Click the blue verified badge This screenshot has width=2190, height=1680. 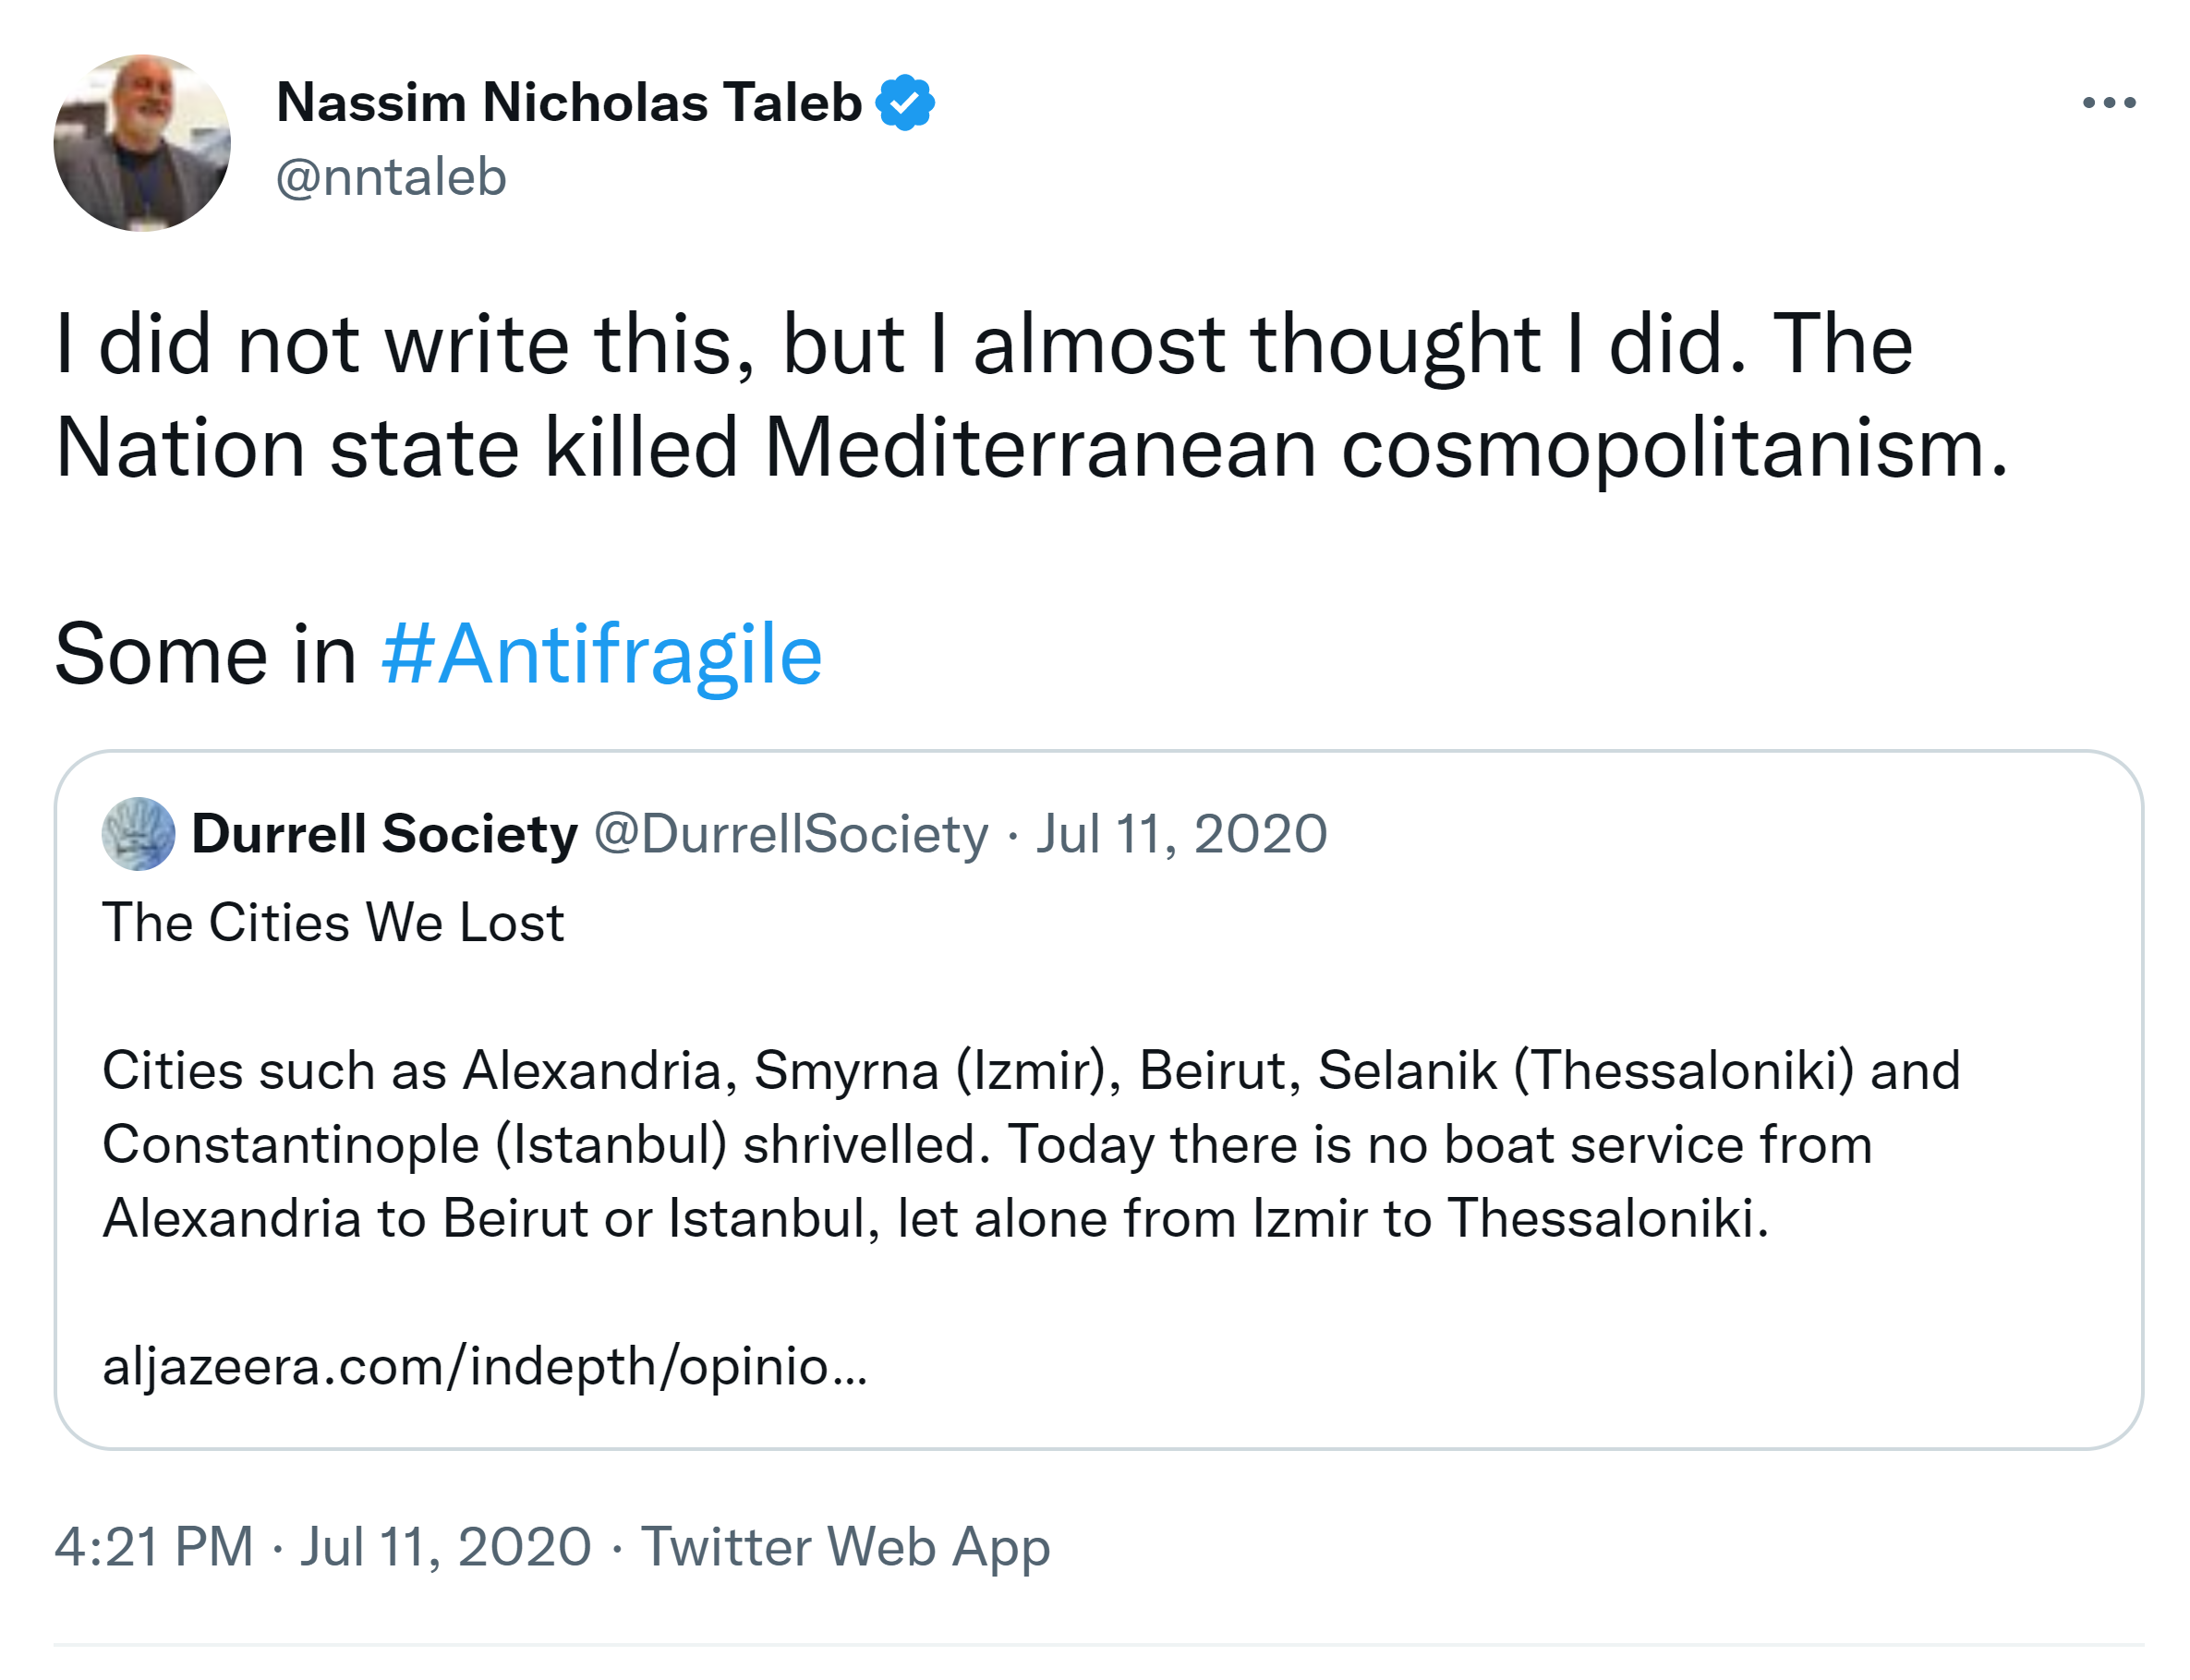pyautogui.click(x=904, y=102)
